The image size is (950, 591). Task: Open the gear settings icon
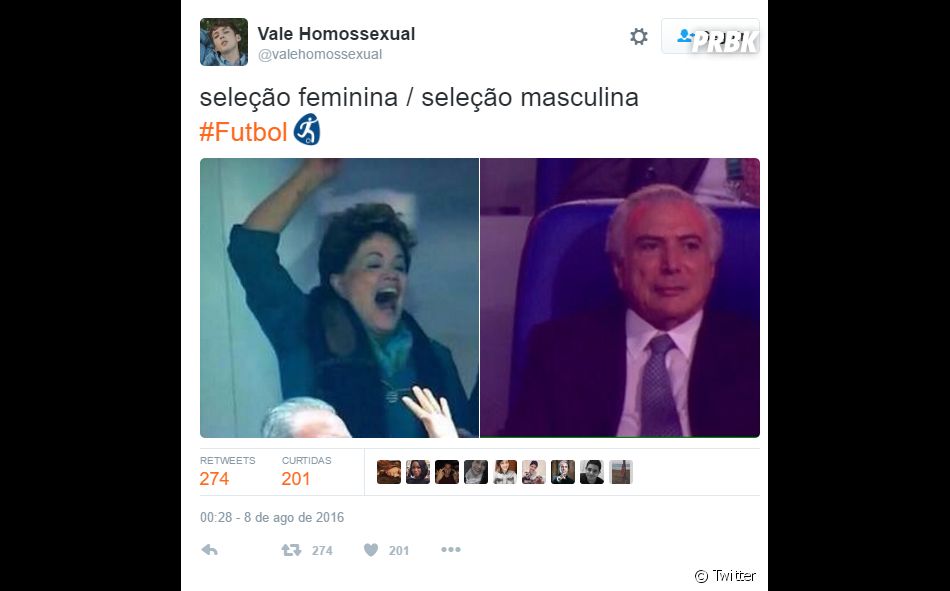(x=639, y=36)
